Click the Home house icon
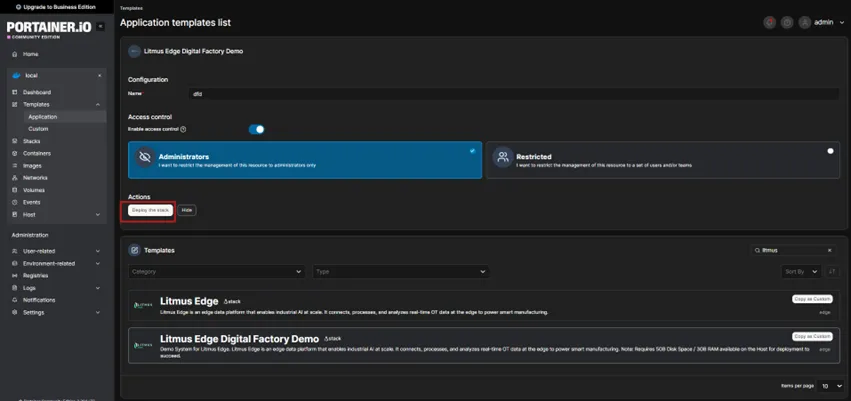Image resolution: width=851 pixels, height=401 pixels. point(15,54)
